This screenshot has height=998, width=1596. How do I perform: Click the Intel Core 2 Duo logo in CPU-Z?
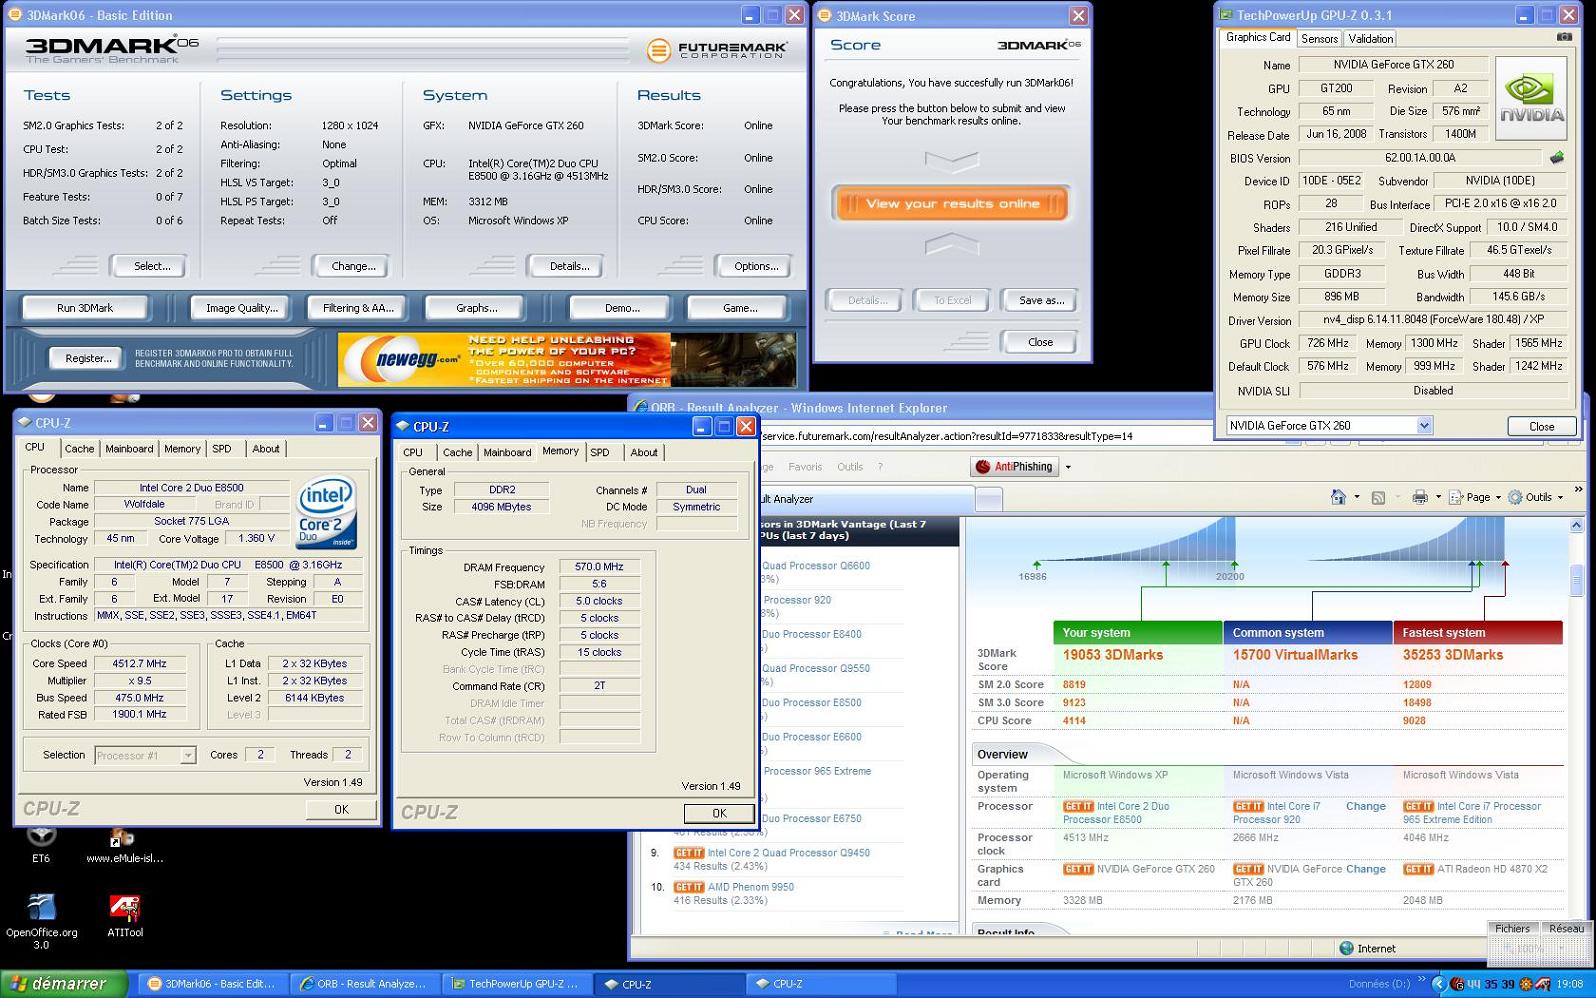coord(326,513)
